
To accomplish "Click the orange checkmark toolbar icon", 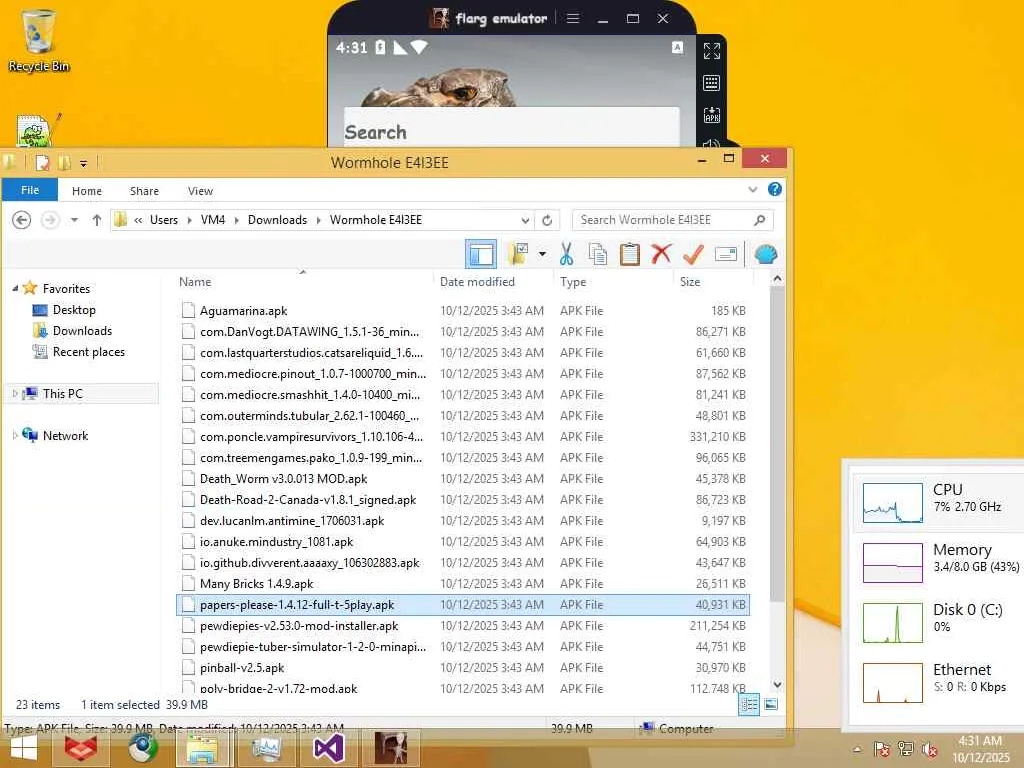I will tap(693, 254).
